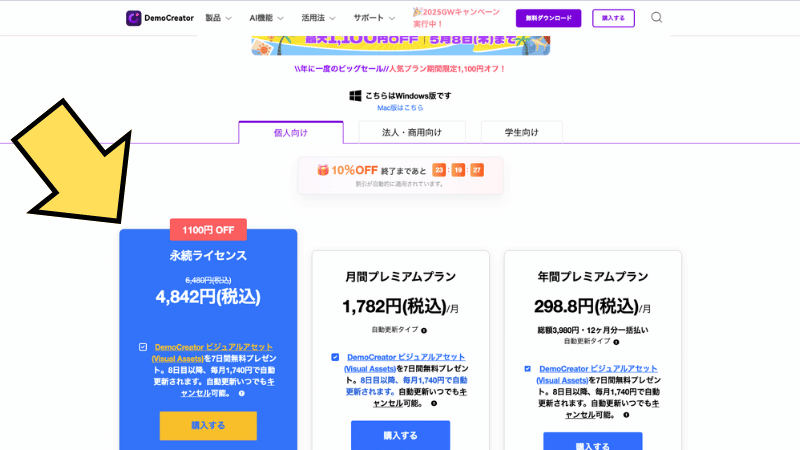The width and height of the screenshot is (800, 450).
Task: Open Visual Assets link in 永続ライセンス card
Action: tap(214, 353)
